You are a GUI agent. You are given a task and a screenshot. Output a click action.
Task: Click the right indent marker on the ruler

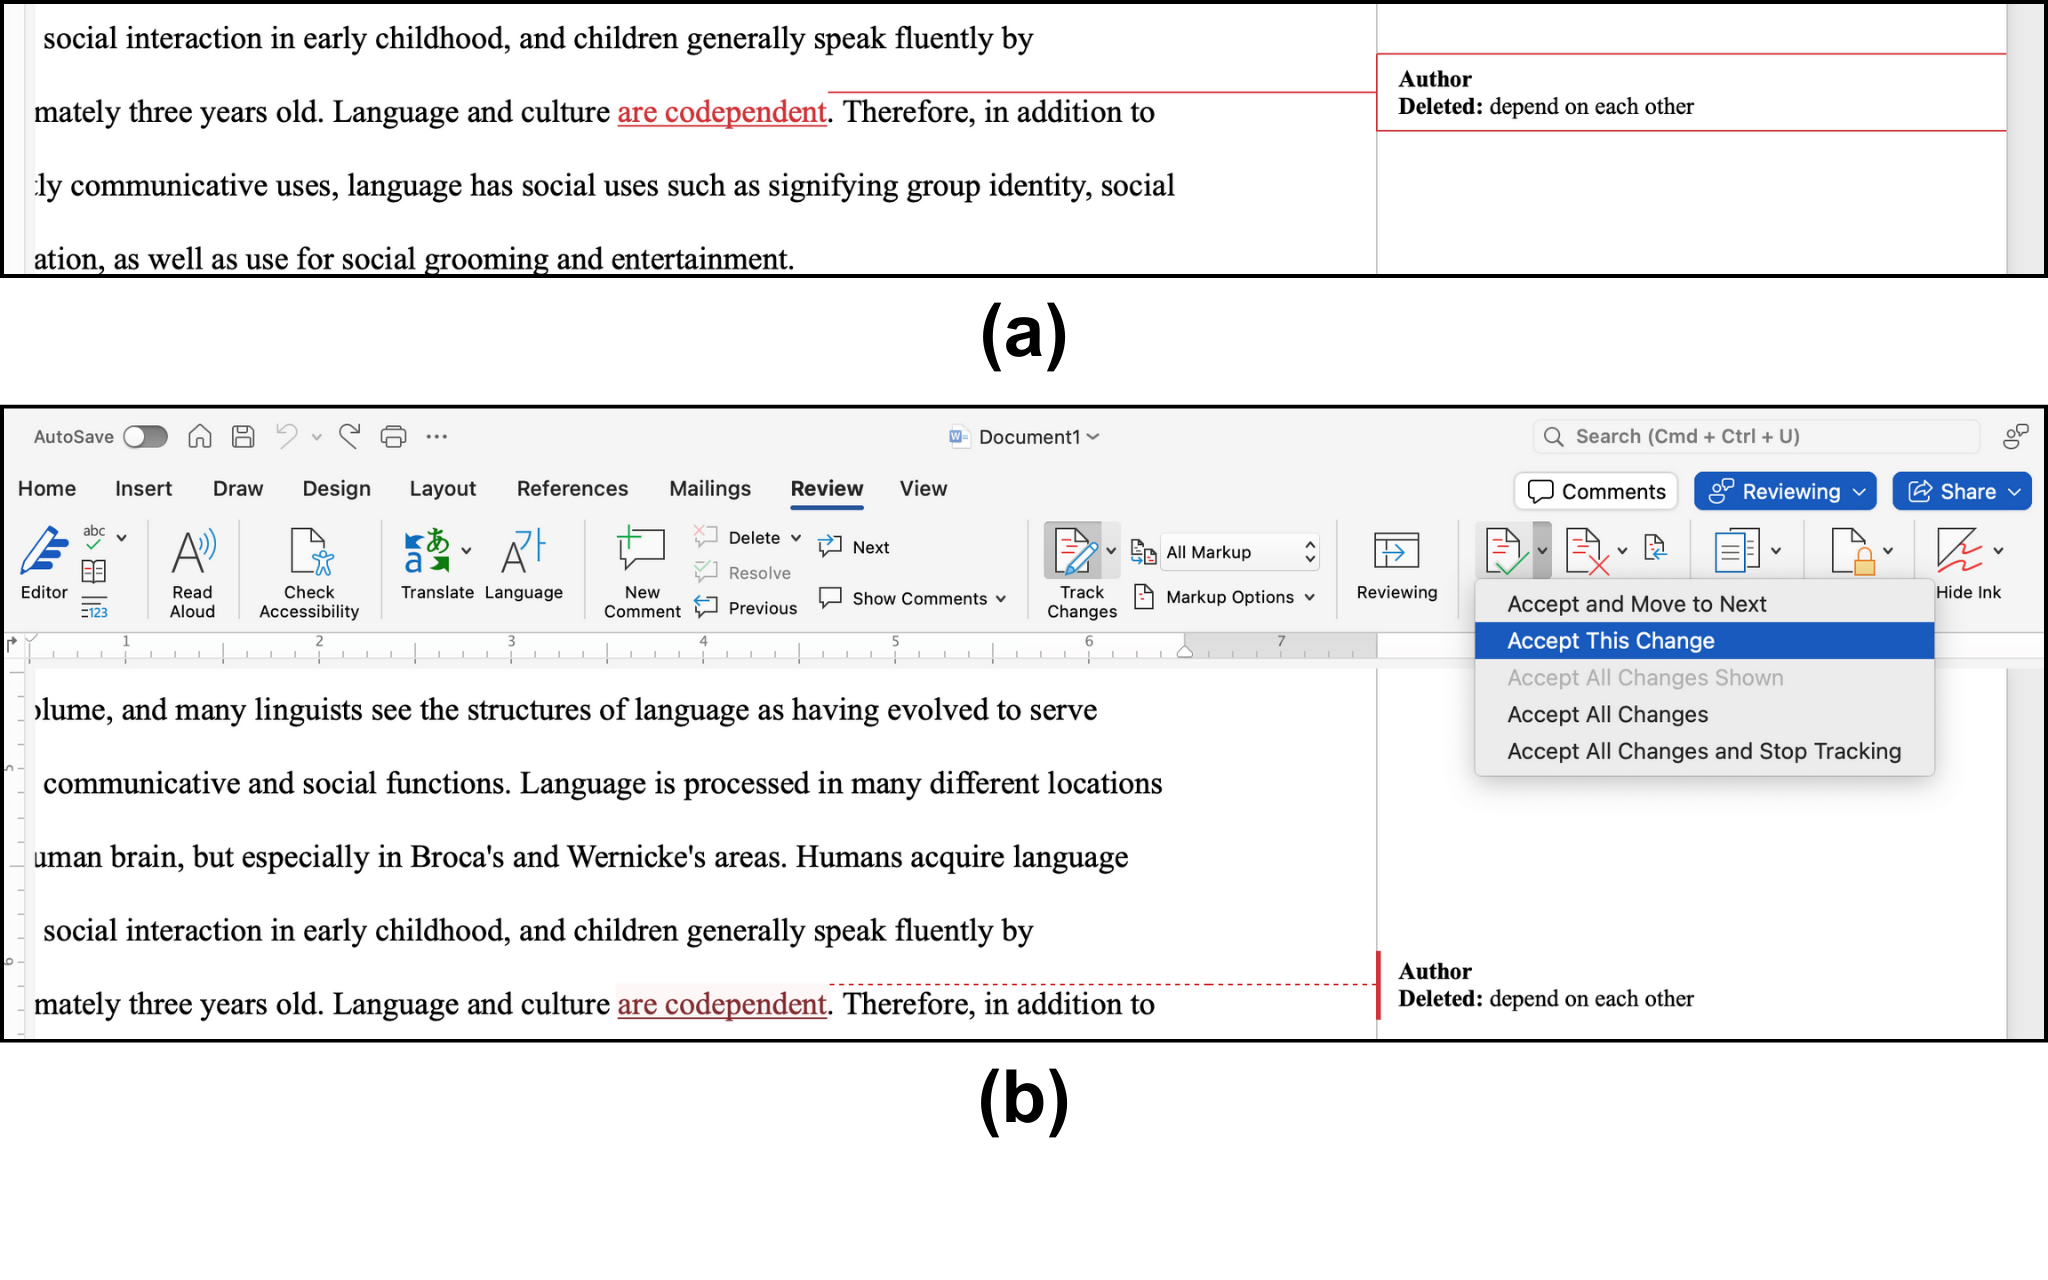click(1184, 650)
